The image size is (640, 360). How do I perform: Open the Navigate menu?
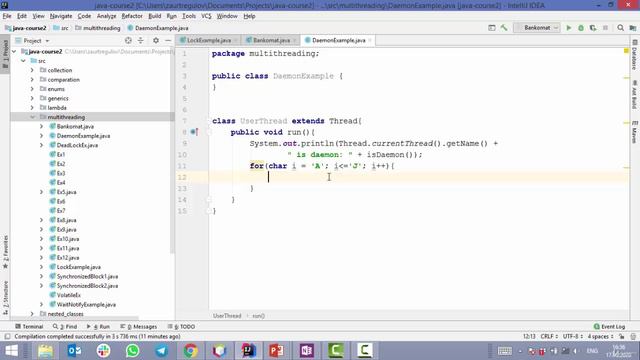[x=61, y=16]
